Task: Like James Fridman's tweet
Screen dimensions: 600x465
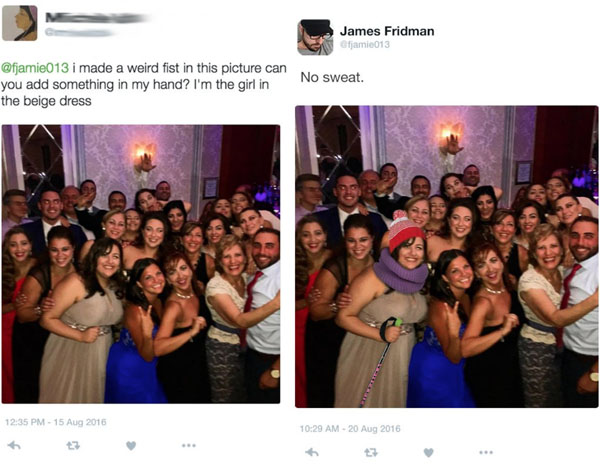Action: pyautogui.click(x=429, y=452)
